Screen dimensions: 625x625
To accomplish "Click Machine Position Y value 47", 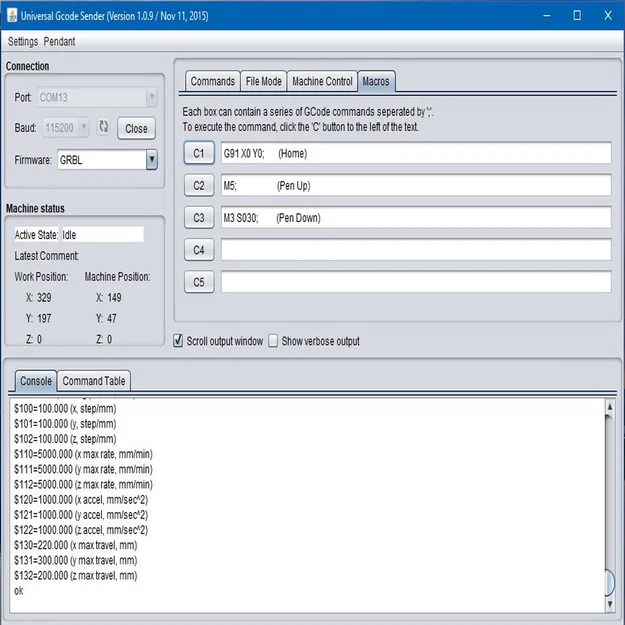I will pos(112,318).
